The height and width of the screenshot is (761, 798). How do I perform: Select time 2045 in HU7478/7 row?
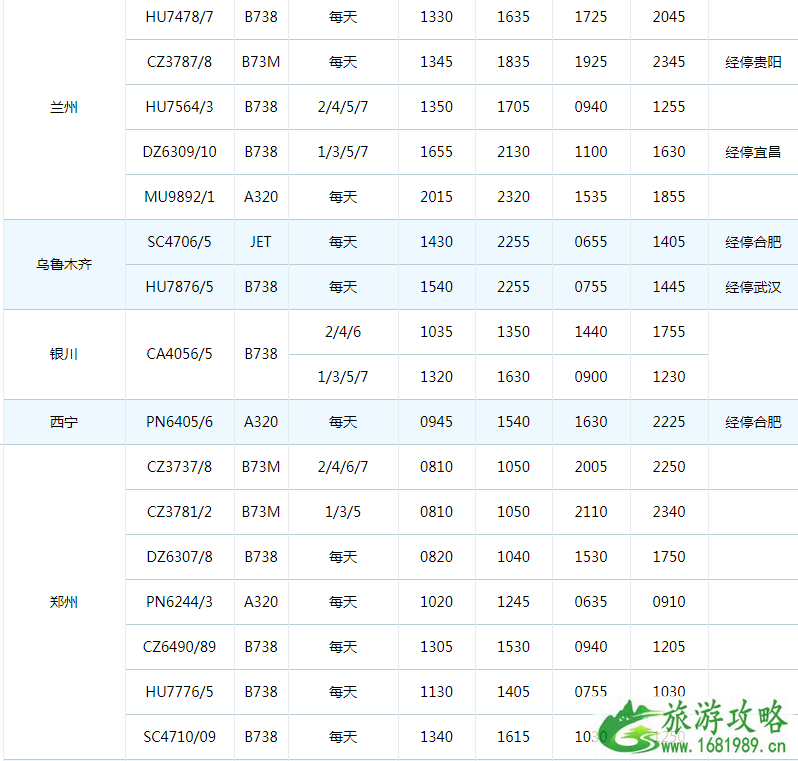click(x=669, y=17)
